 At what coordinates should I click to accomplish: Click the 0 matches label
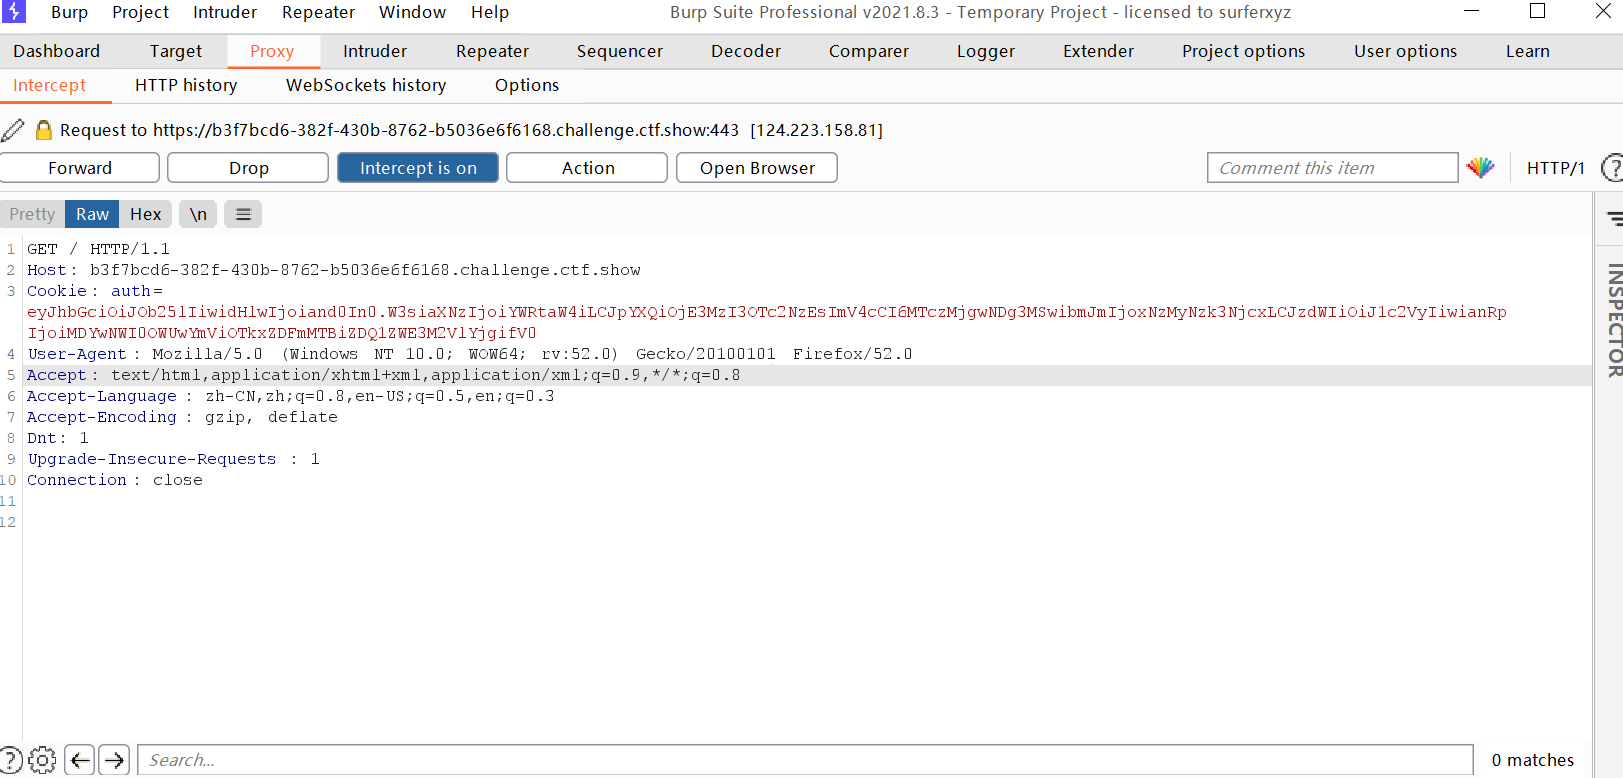click(1532, 760)
